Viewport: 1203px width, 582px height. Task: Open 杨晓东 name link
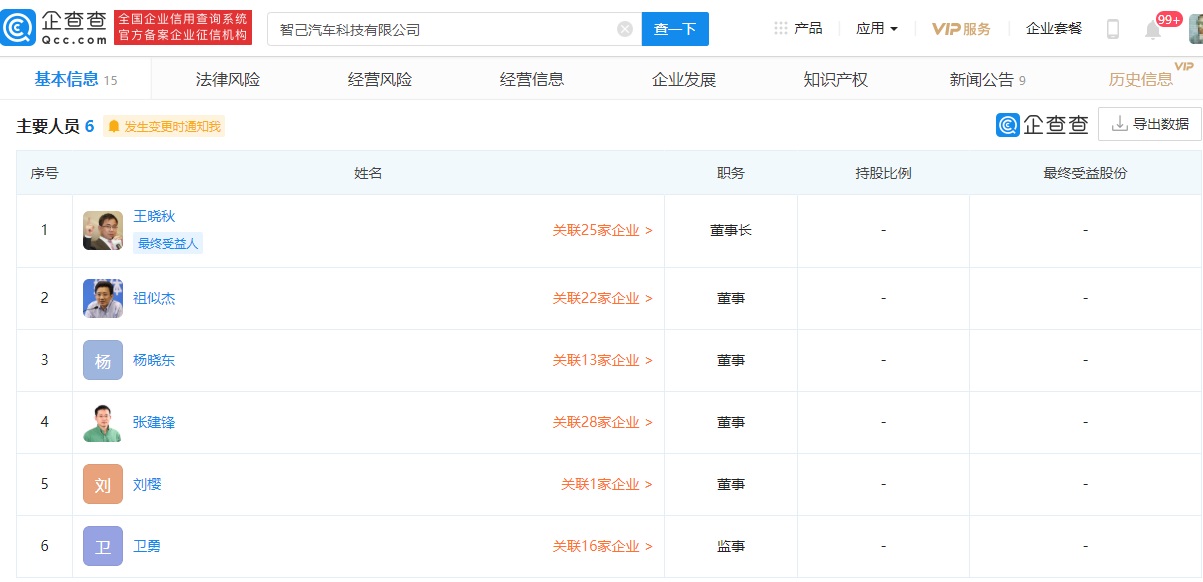tap(154, 360)
